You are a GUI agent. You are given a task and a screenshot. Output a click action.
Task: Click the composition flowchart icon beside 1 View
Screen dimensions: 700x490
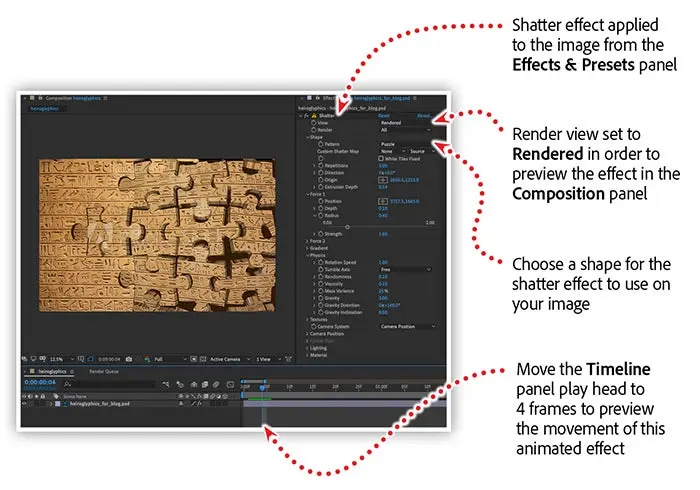pyautogui.click(x=288, y=359)
